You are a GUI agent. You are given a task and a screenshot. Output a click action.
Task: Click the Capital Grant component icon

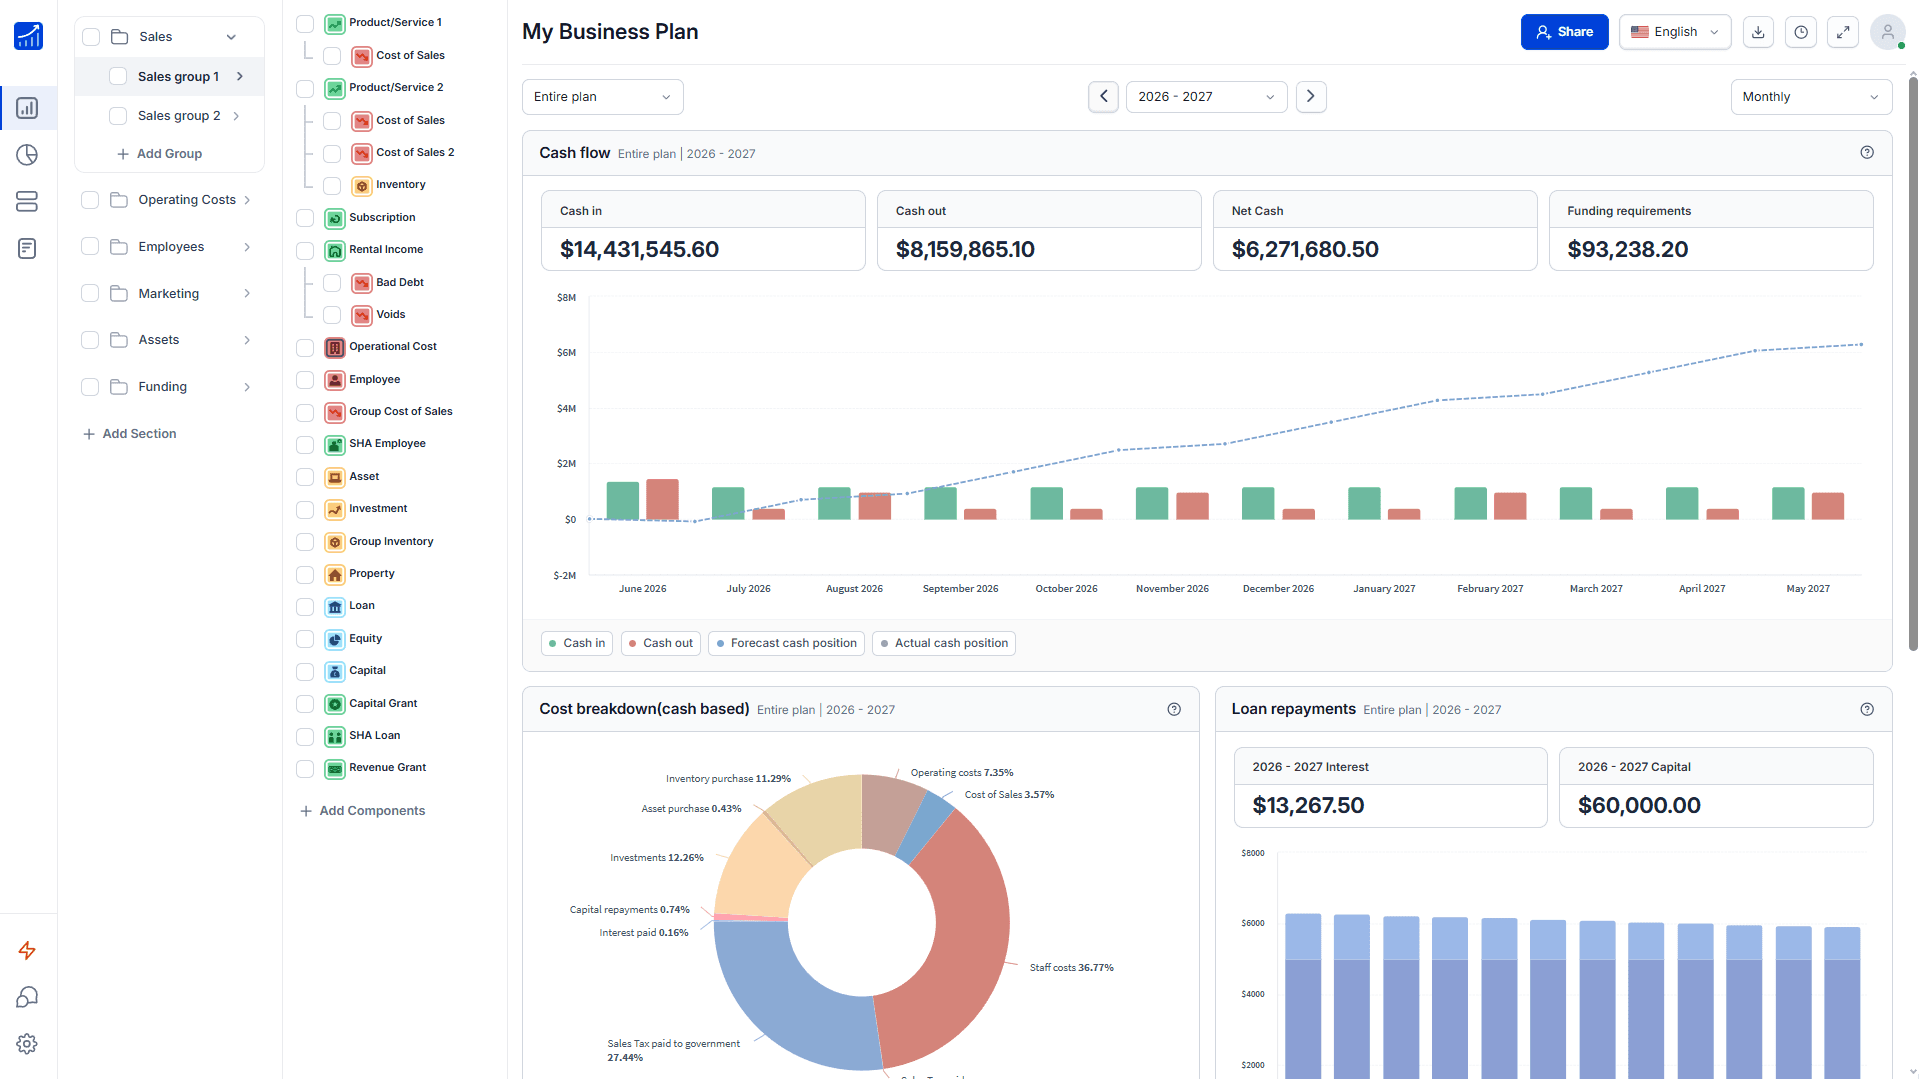pos(335,704)
